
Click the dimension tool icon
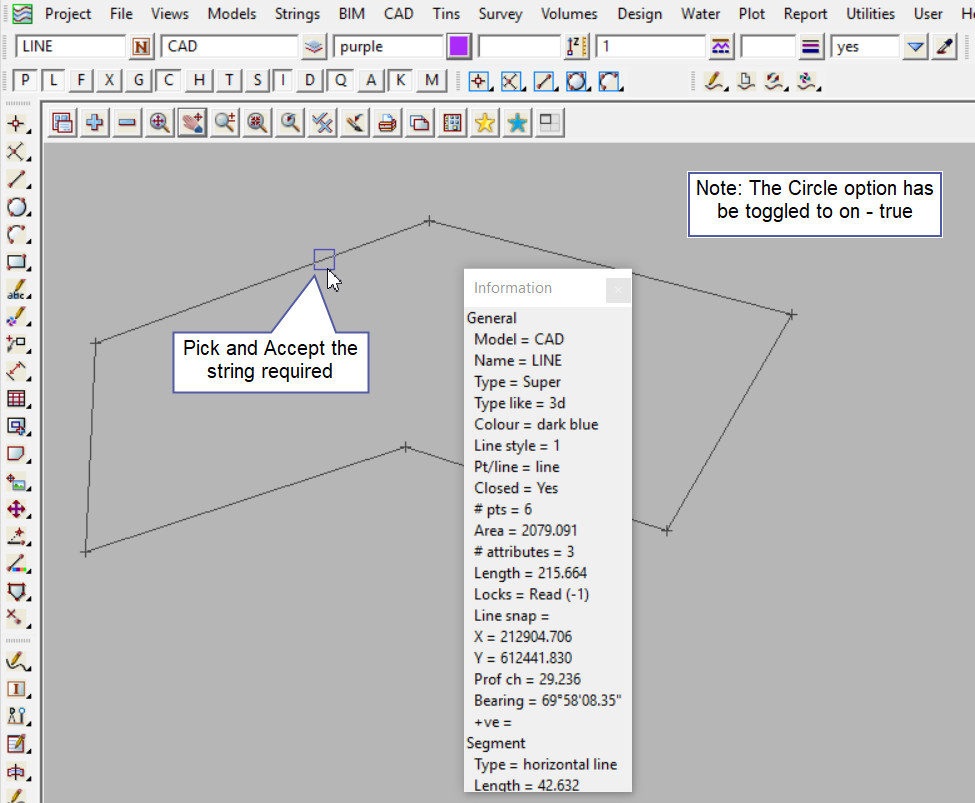tap(16, 372)
